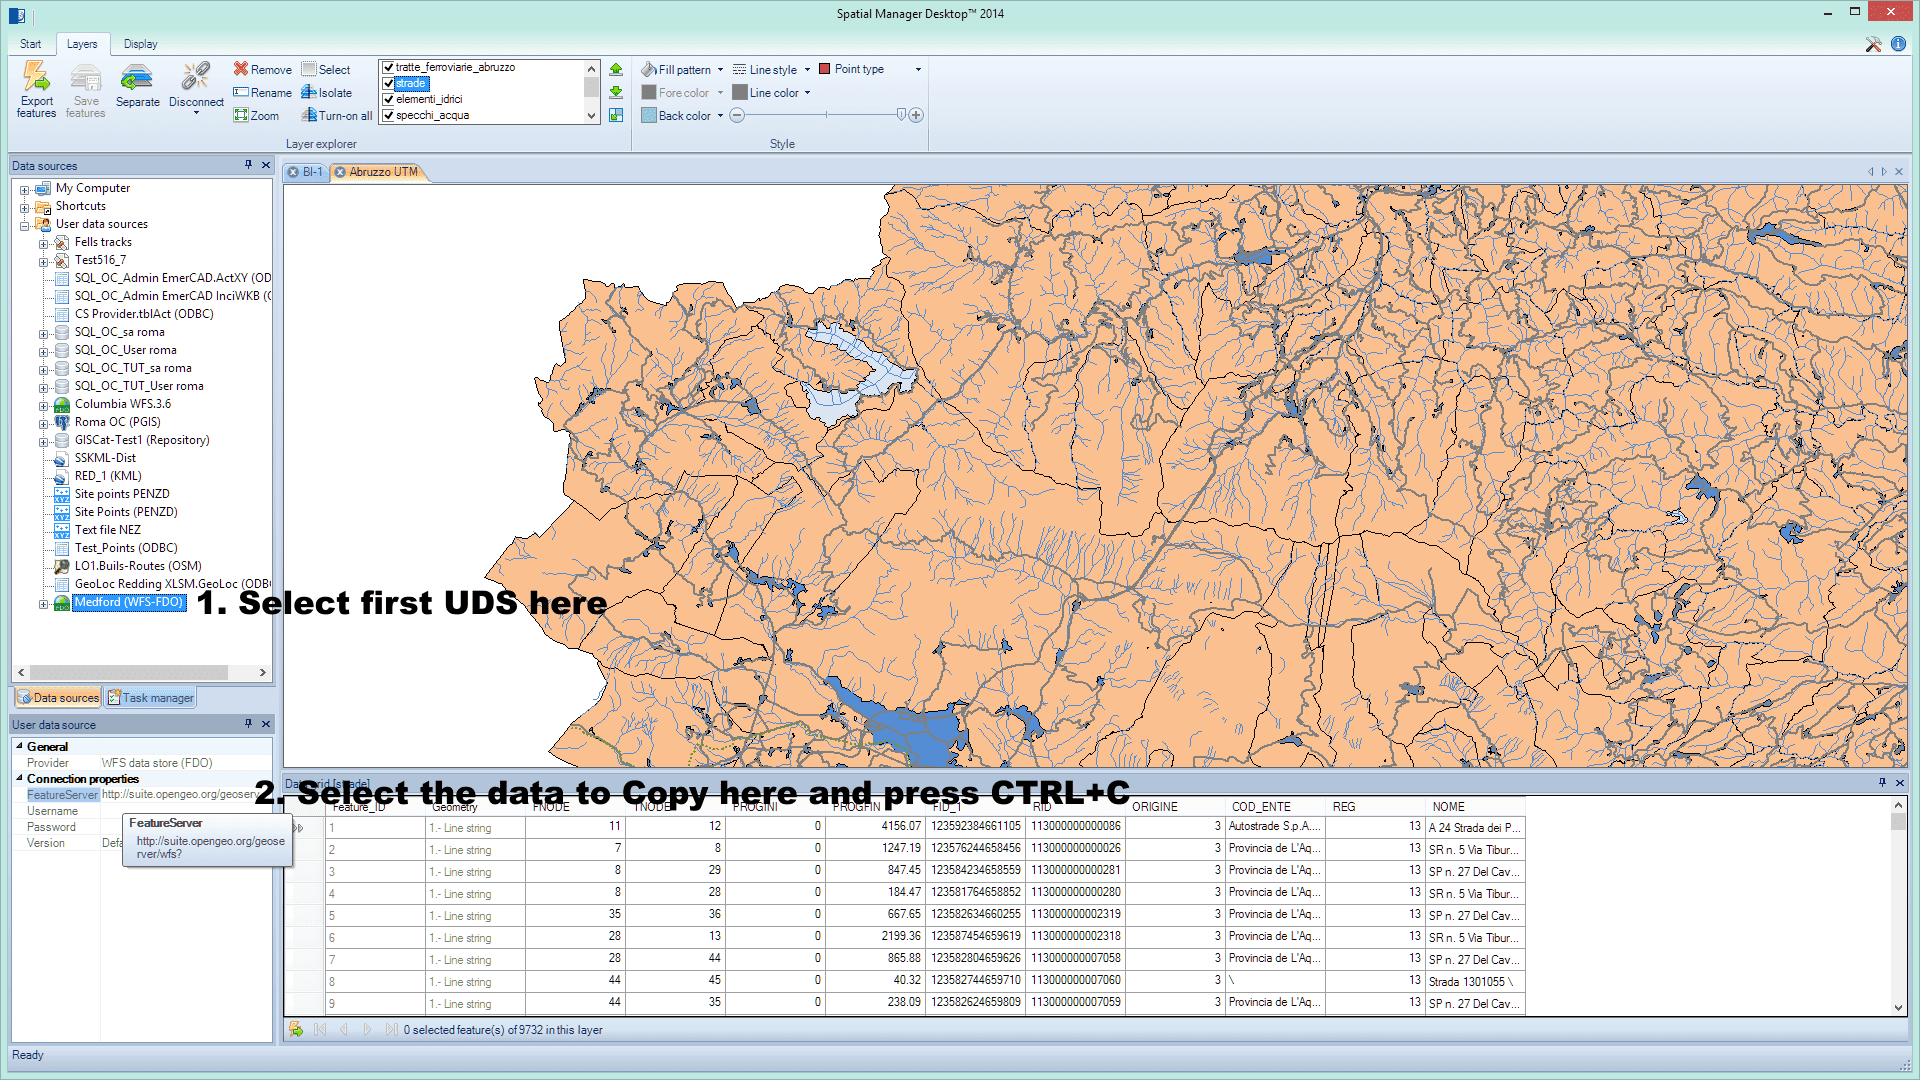Click the Export features icon
Image resolution: width=1920 pixels, height=1080 pixels.
[x=37, y=78]
